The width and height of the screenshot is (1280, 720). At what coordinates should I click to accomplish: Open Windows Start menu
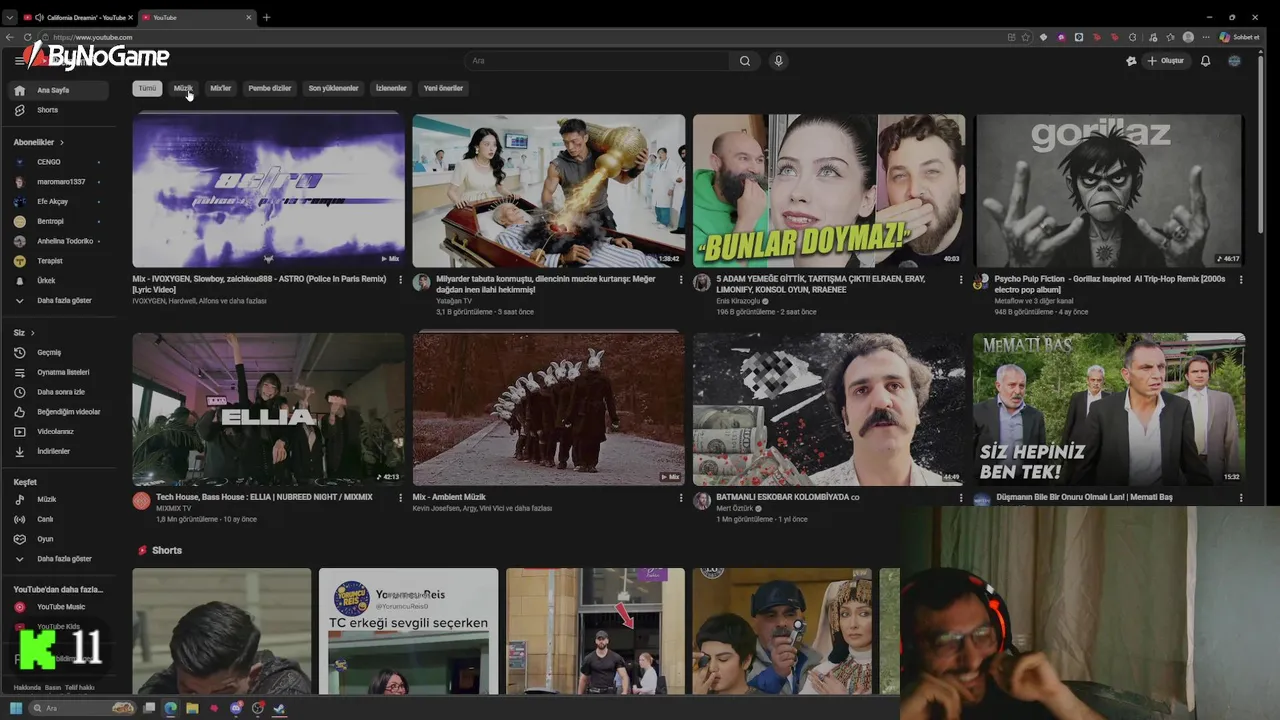pyautogui.click(x=16, y=708)
